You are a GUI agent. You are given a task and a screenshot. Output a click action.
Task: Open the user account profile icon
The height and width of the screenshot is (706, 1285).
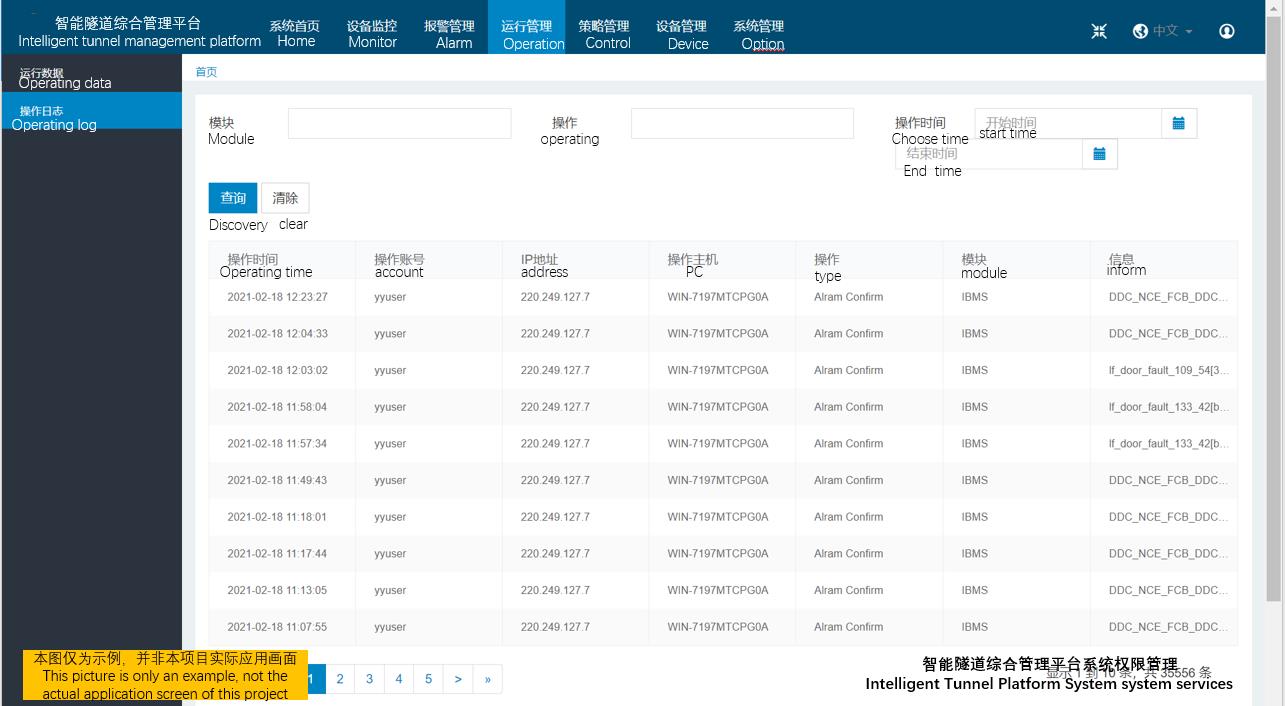coord(1227,31)
